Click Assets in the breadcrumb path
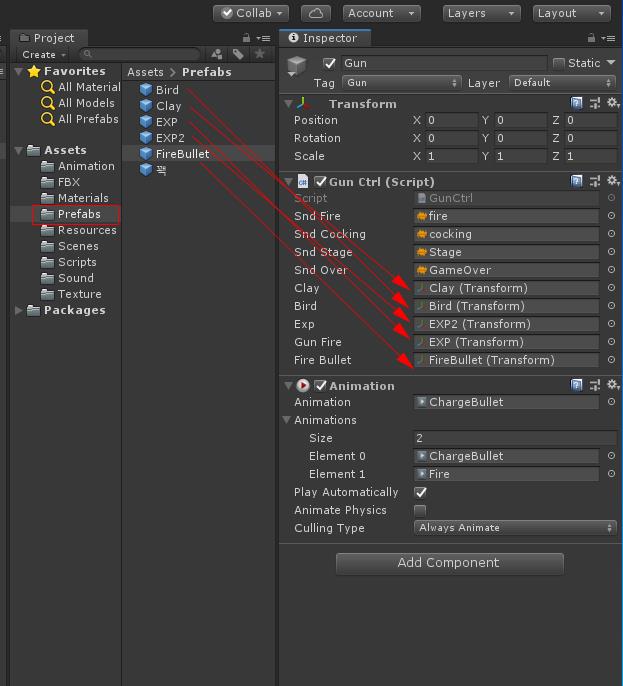623x686 pixels. tap(146, 72)
